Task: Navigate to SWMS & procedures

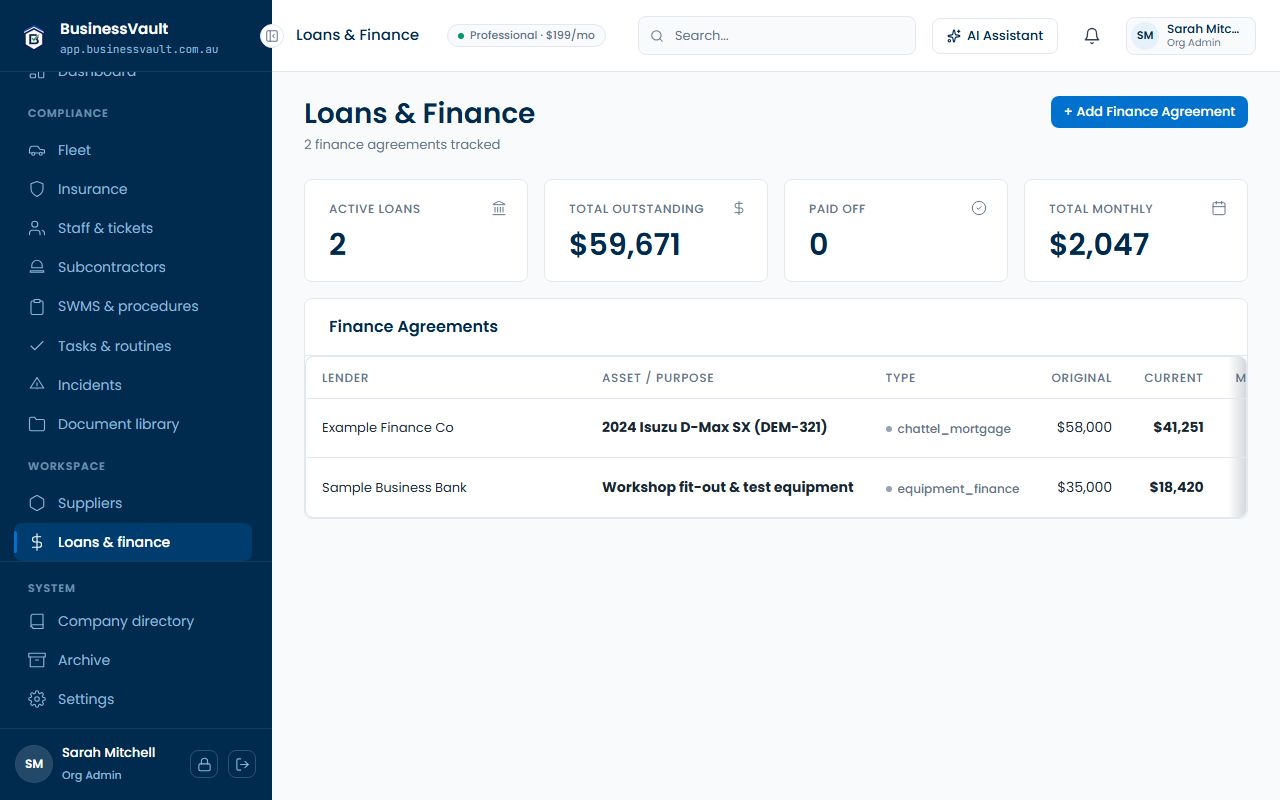Action: [x=132, y=306]
